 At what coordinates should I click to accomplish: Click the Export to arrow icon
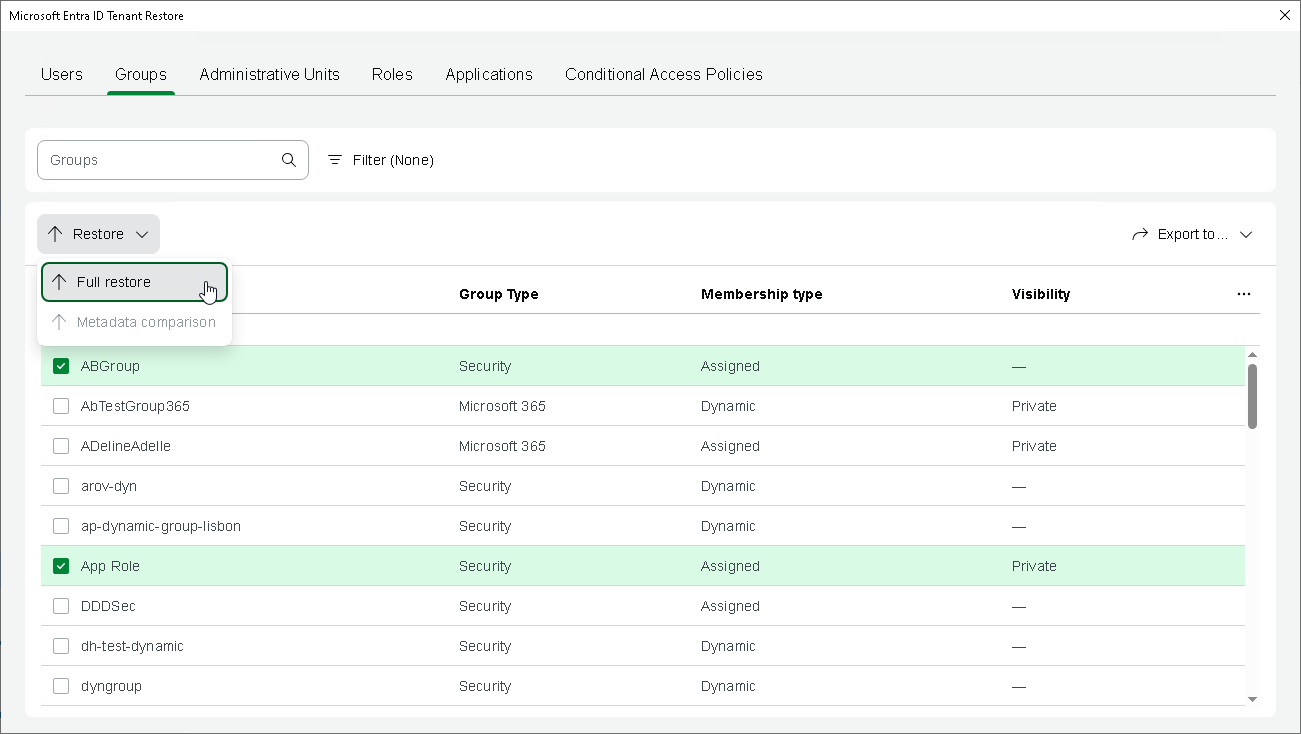[x=1140, y=234]
